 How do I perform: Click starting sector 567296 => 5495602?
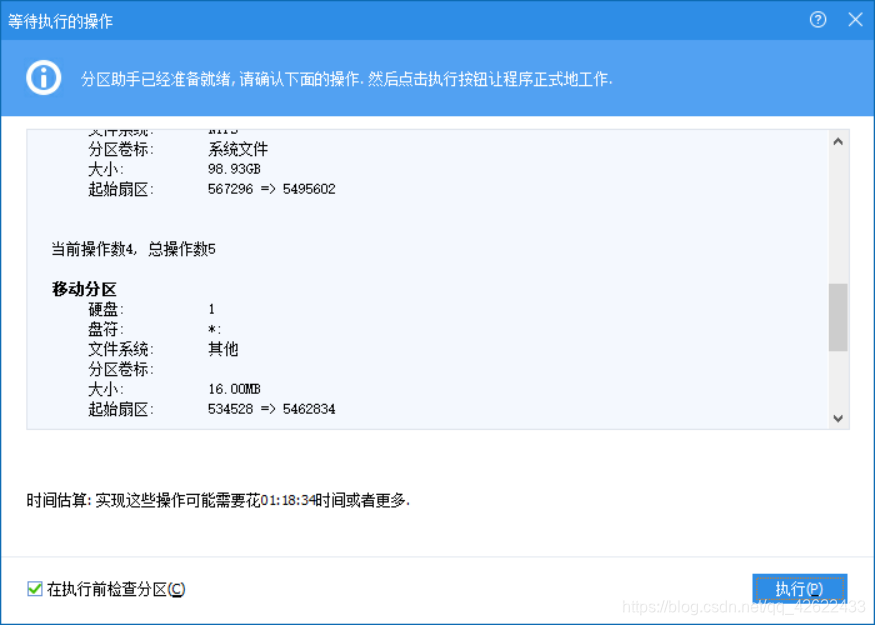pyautogui.click(x=271, y=189)
